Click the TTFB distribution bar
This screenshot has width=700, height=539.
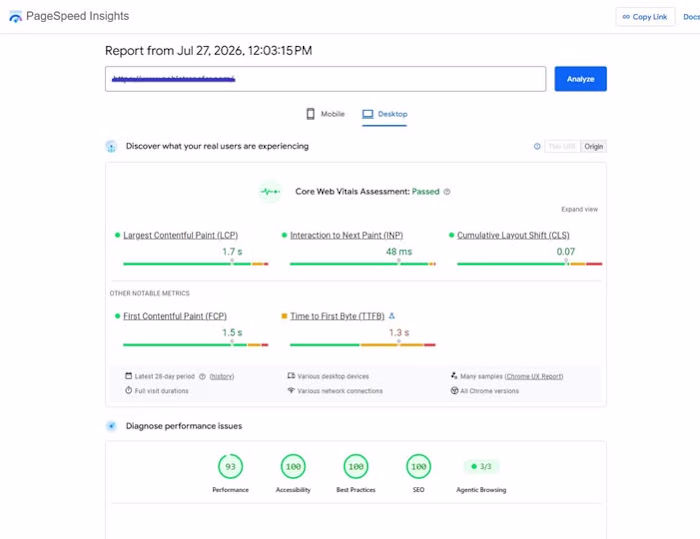(362, 345)
